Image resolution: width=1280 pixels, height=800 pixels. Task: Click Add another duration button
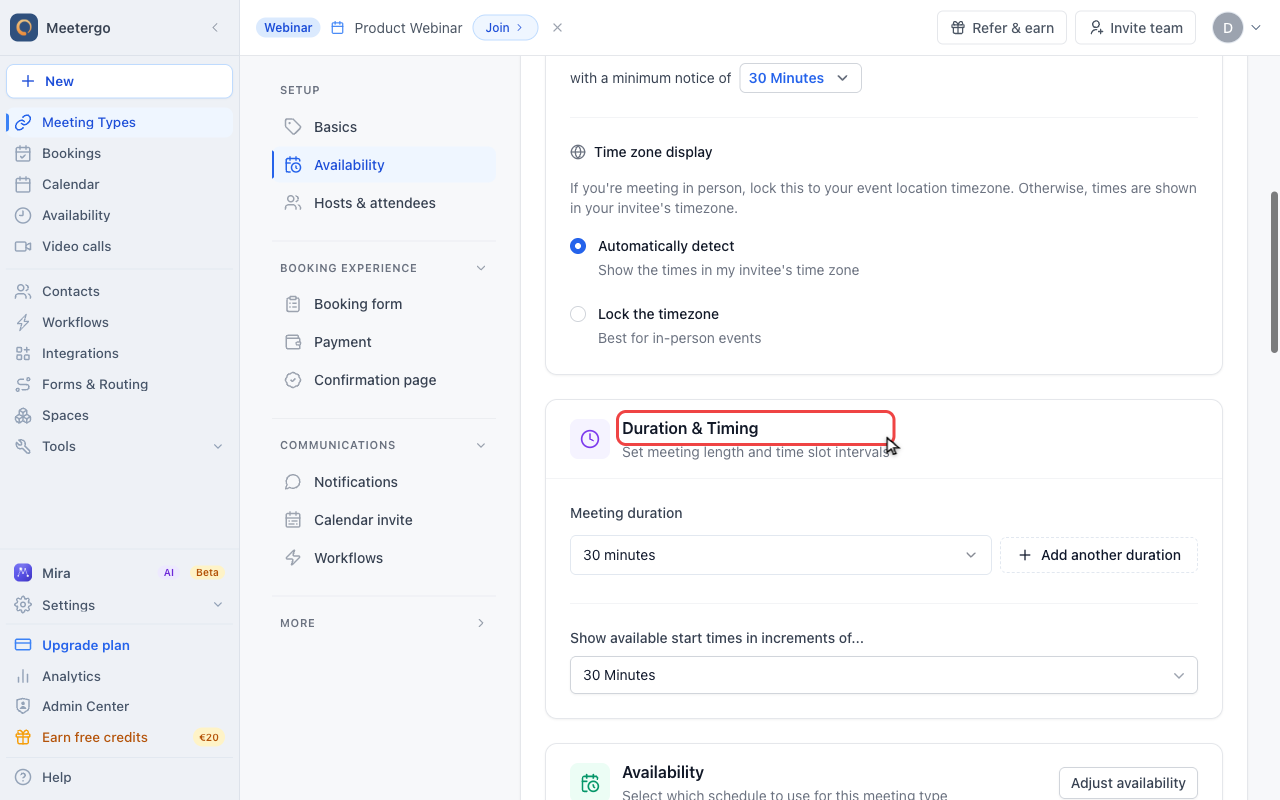[x=1099, y=555]
